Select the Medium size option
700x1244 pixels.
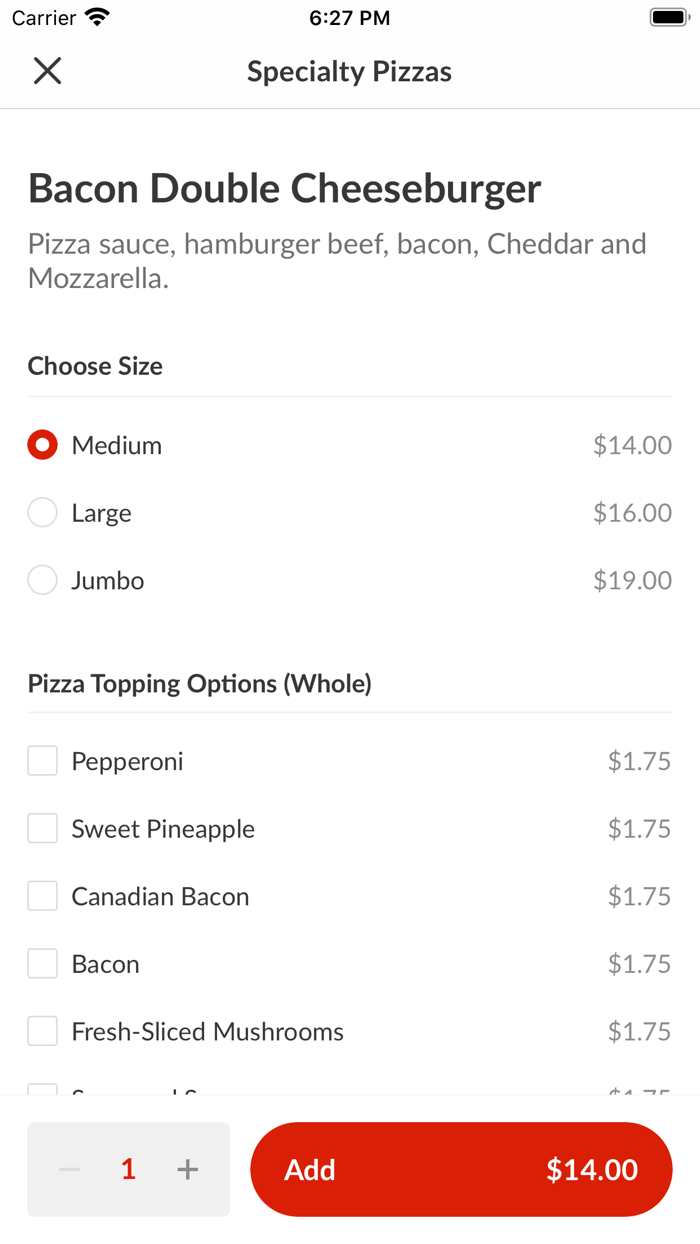41,444
